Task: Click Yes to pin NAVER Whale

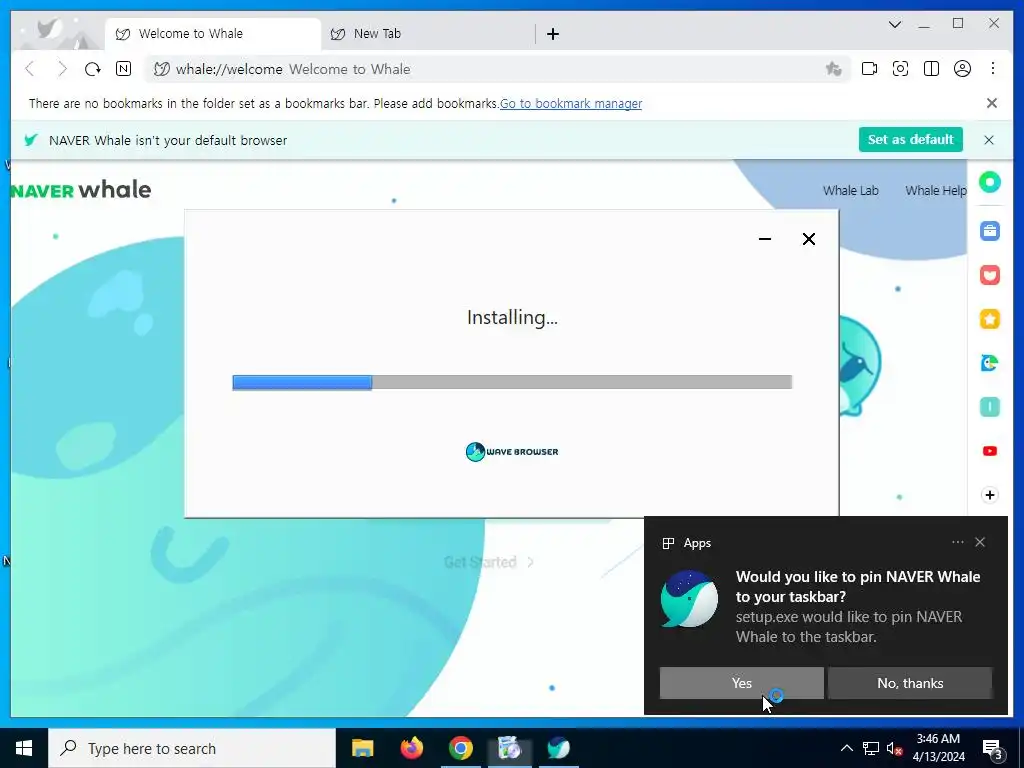Action: click(x=741, y=683)
